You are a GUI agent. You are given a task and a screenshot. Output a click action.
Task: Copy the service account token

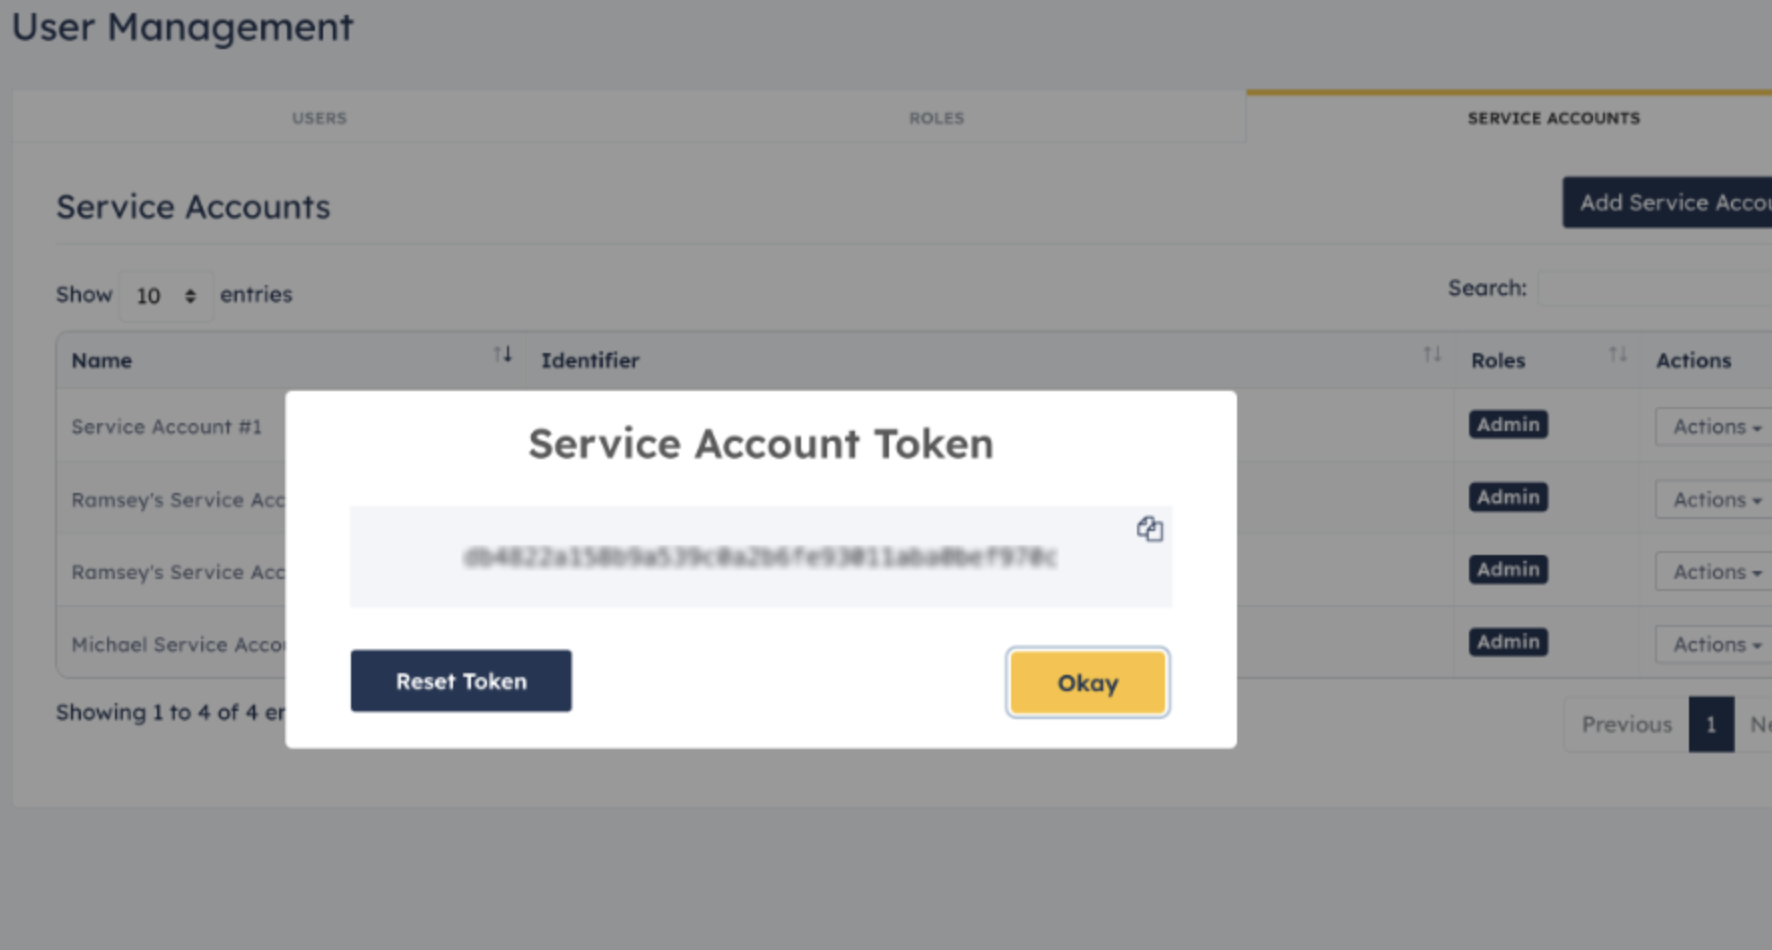(1149, 529)
